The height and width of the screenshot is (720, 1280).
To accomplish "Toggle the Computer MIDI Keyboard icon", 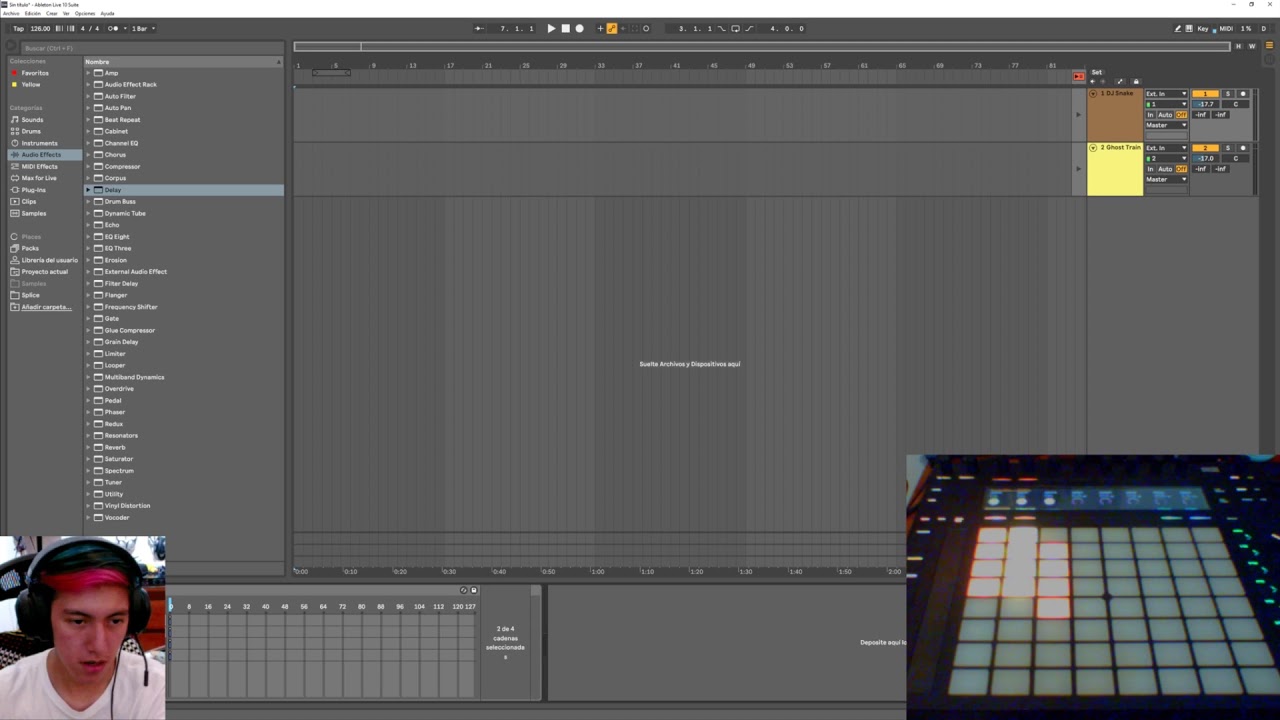I will 1189,28.
